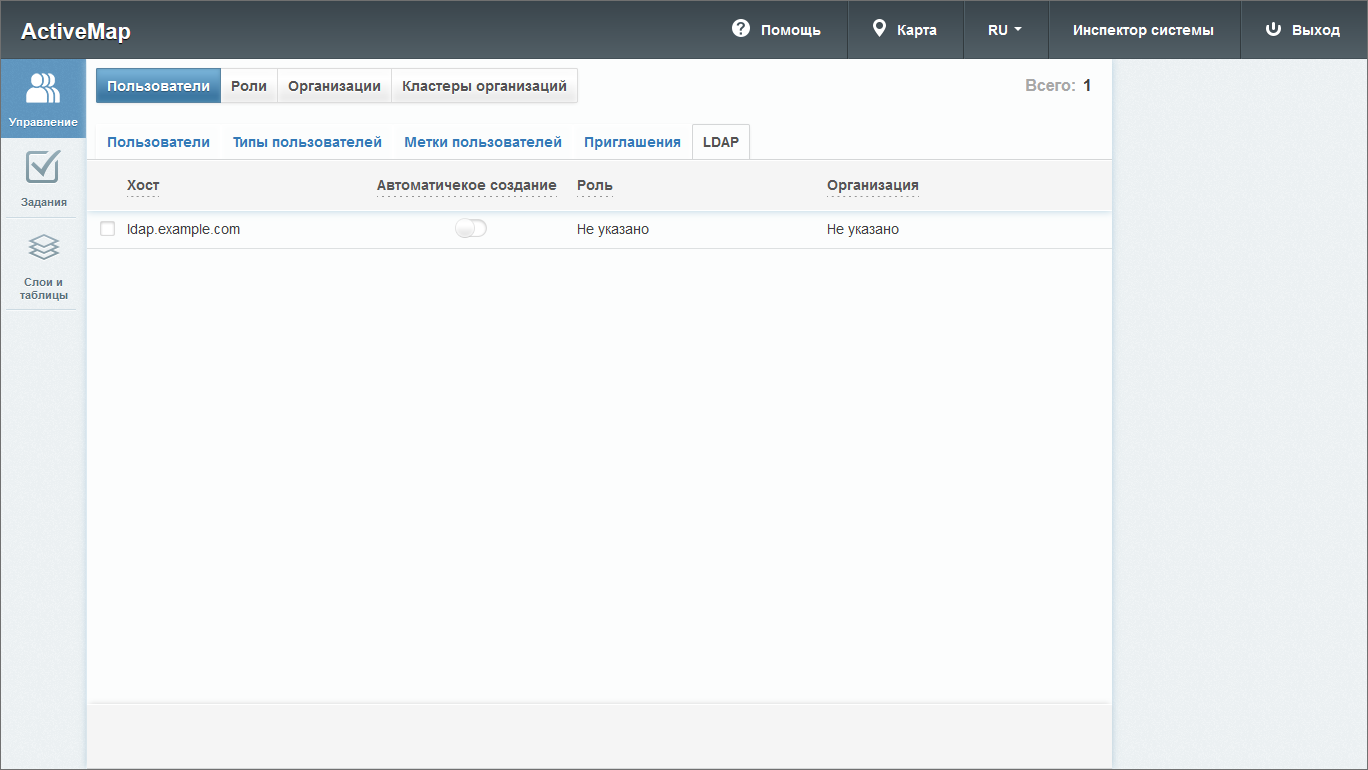The height and width of the screenshot is (770, 1368).
Task: Click the Карта map pin icon
Action: click(x=880, y=29)
